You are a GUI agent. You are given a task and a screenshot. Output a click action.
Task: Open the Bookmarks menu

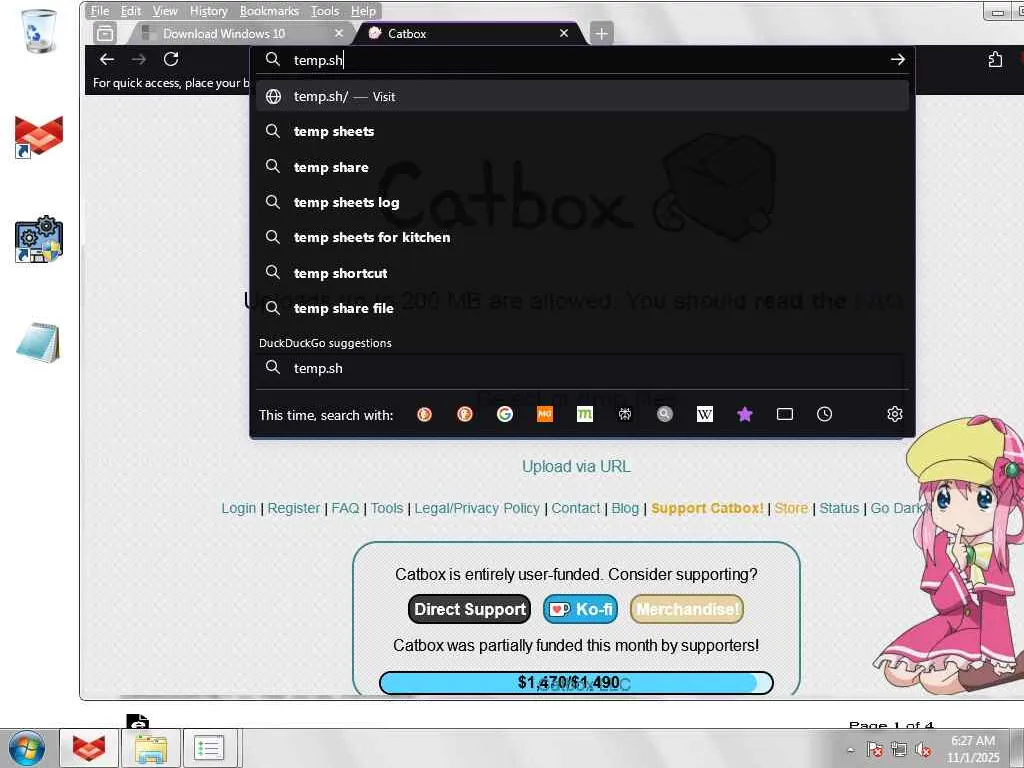point(269,11)
